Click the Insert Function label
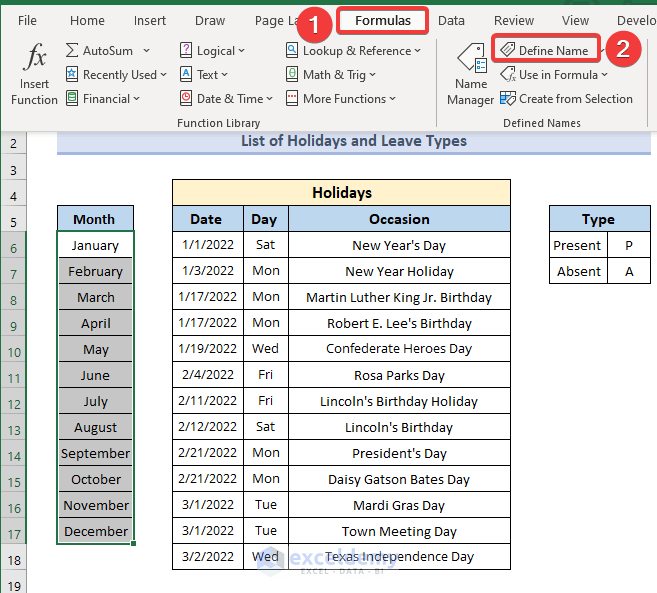This screenshot has height=593, width=657. 34,92
